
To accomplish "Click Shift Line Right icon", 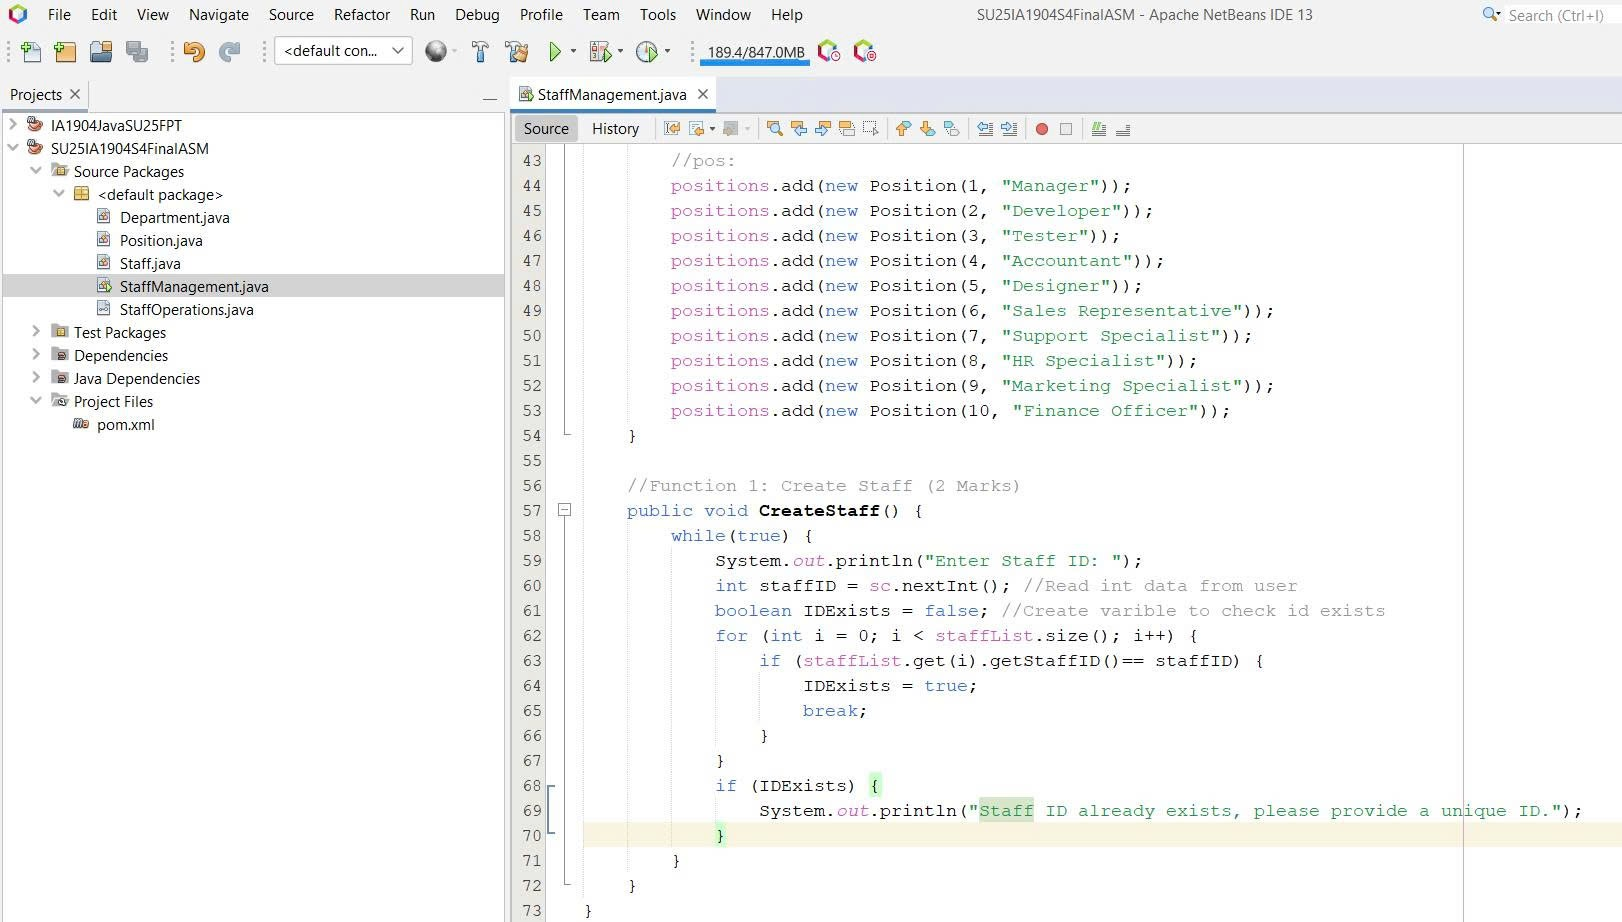I will [x=1009, y=129].
